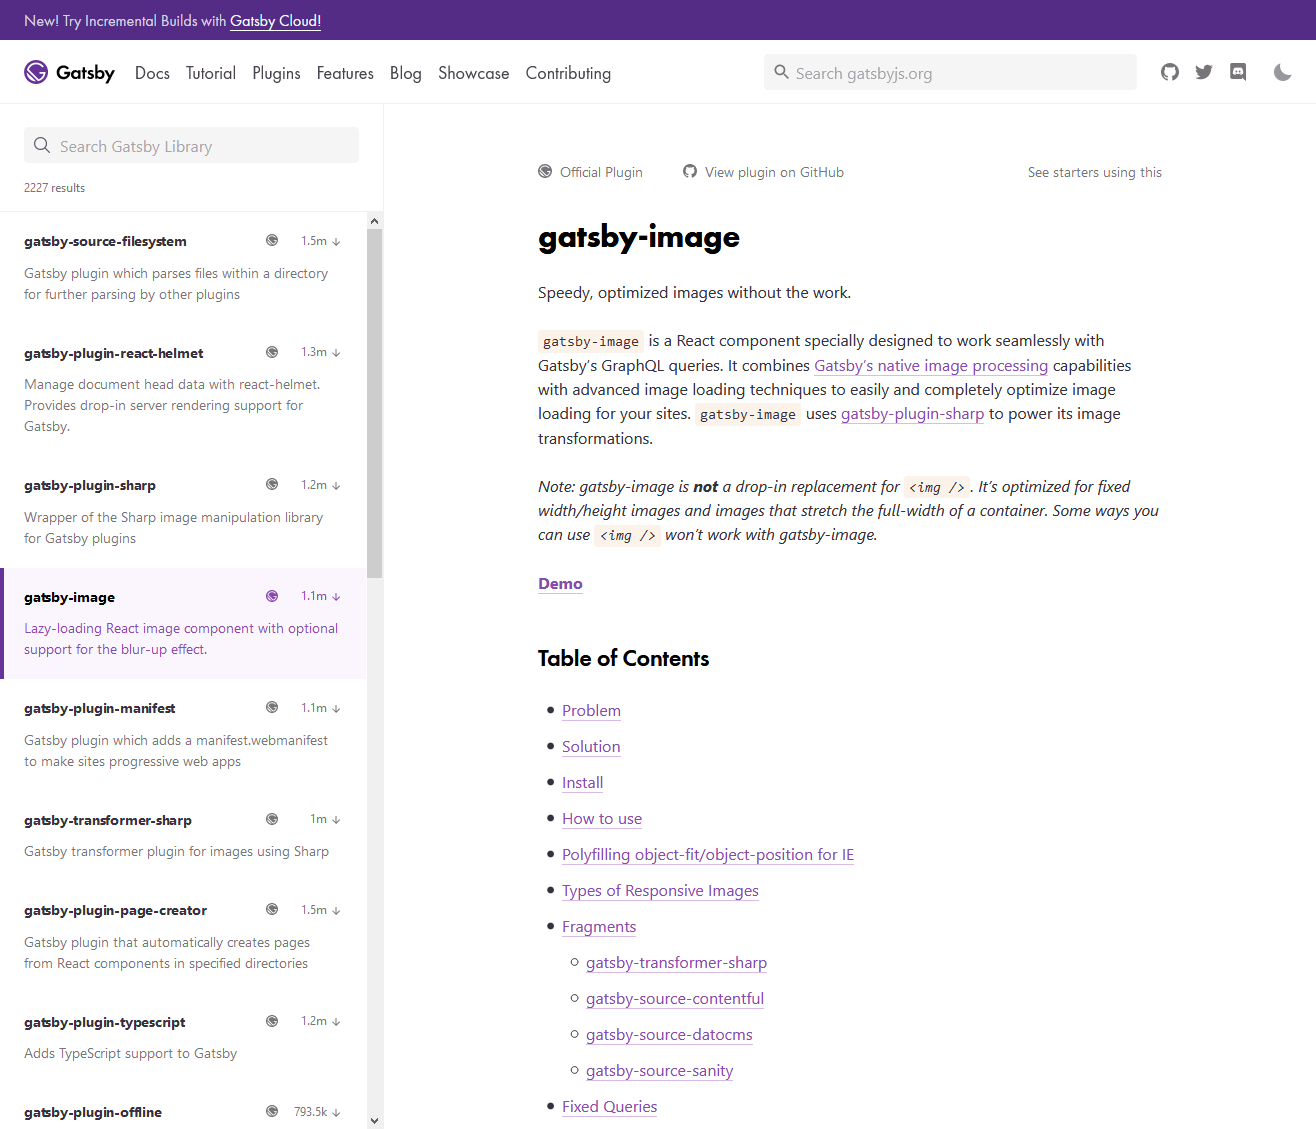Image resolution: width=1316 pixels, height=1129 pixels.
Task: Open the Tutorial menu item
Action: pyautogui.click(x=211, y=73)
